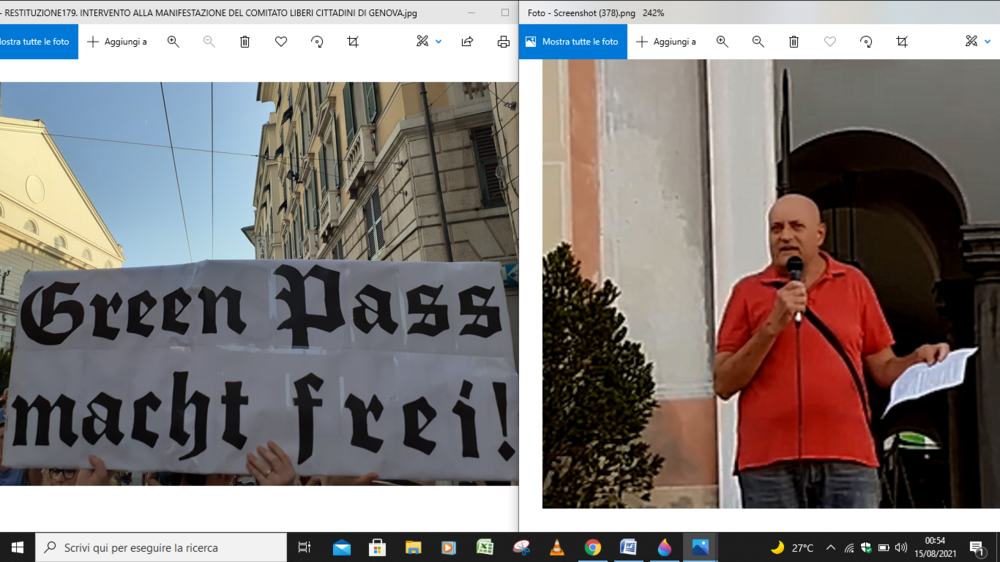This screenshot has width=1000, height=562.
Task: Crop the Screenshot (378) photo
Action: [x=902, y=41]
